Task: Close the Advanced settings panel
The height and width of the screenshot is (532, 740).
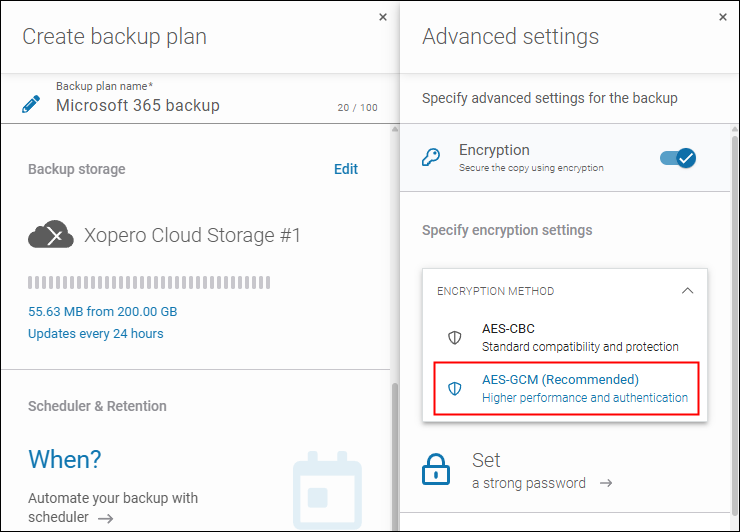Action: 723,17
